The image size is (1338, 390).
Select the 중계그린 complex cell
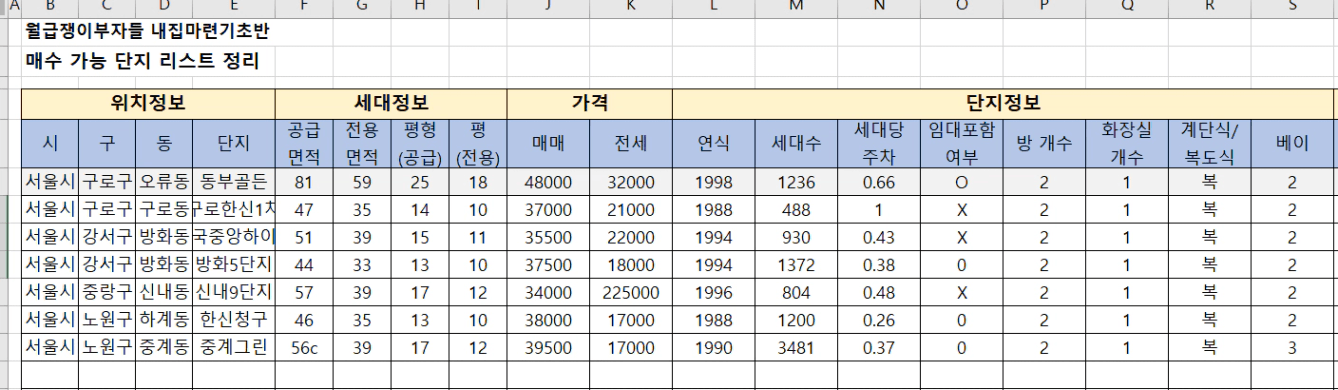(233, 348)
